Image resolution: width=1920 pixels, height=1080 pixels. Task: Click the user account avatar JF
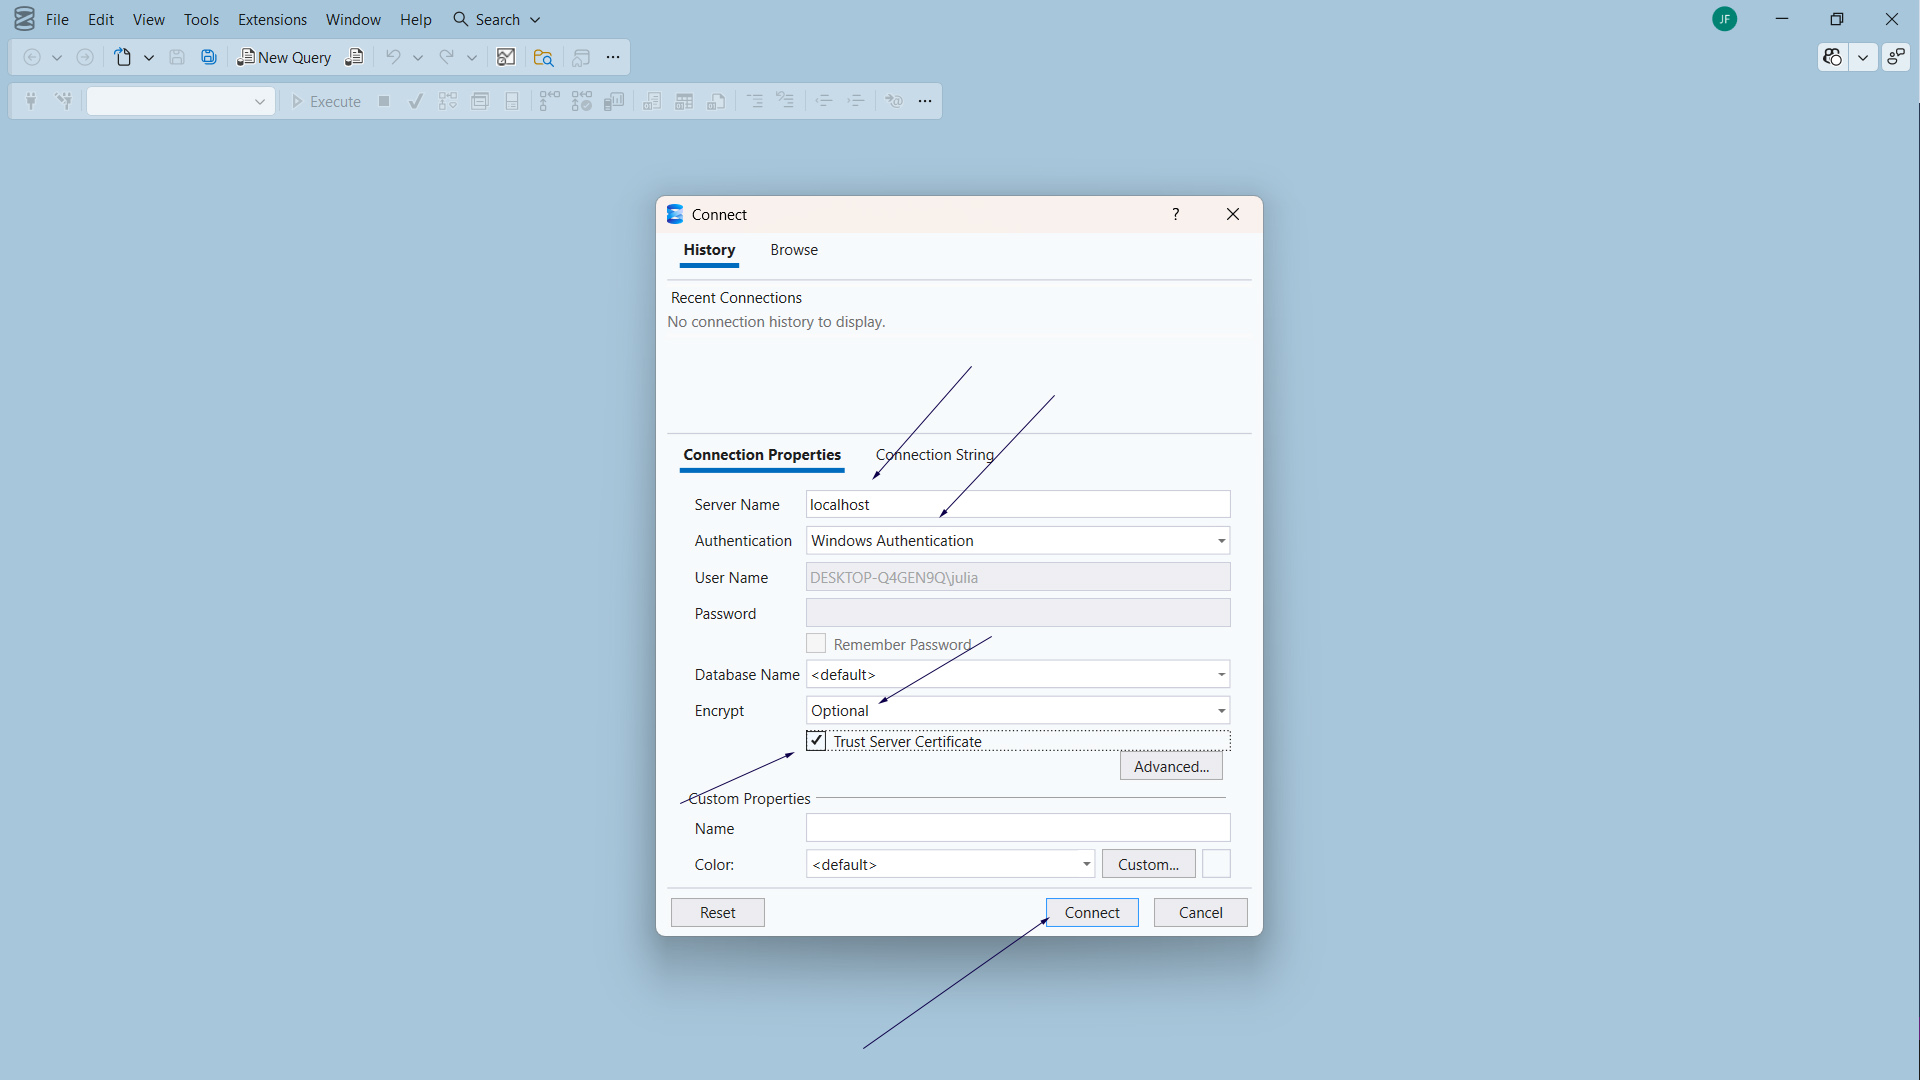(x=1724, y=19)
